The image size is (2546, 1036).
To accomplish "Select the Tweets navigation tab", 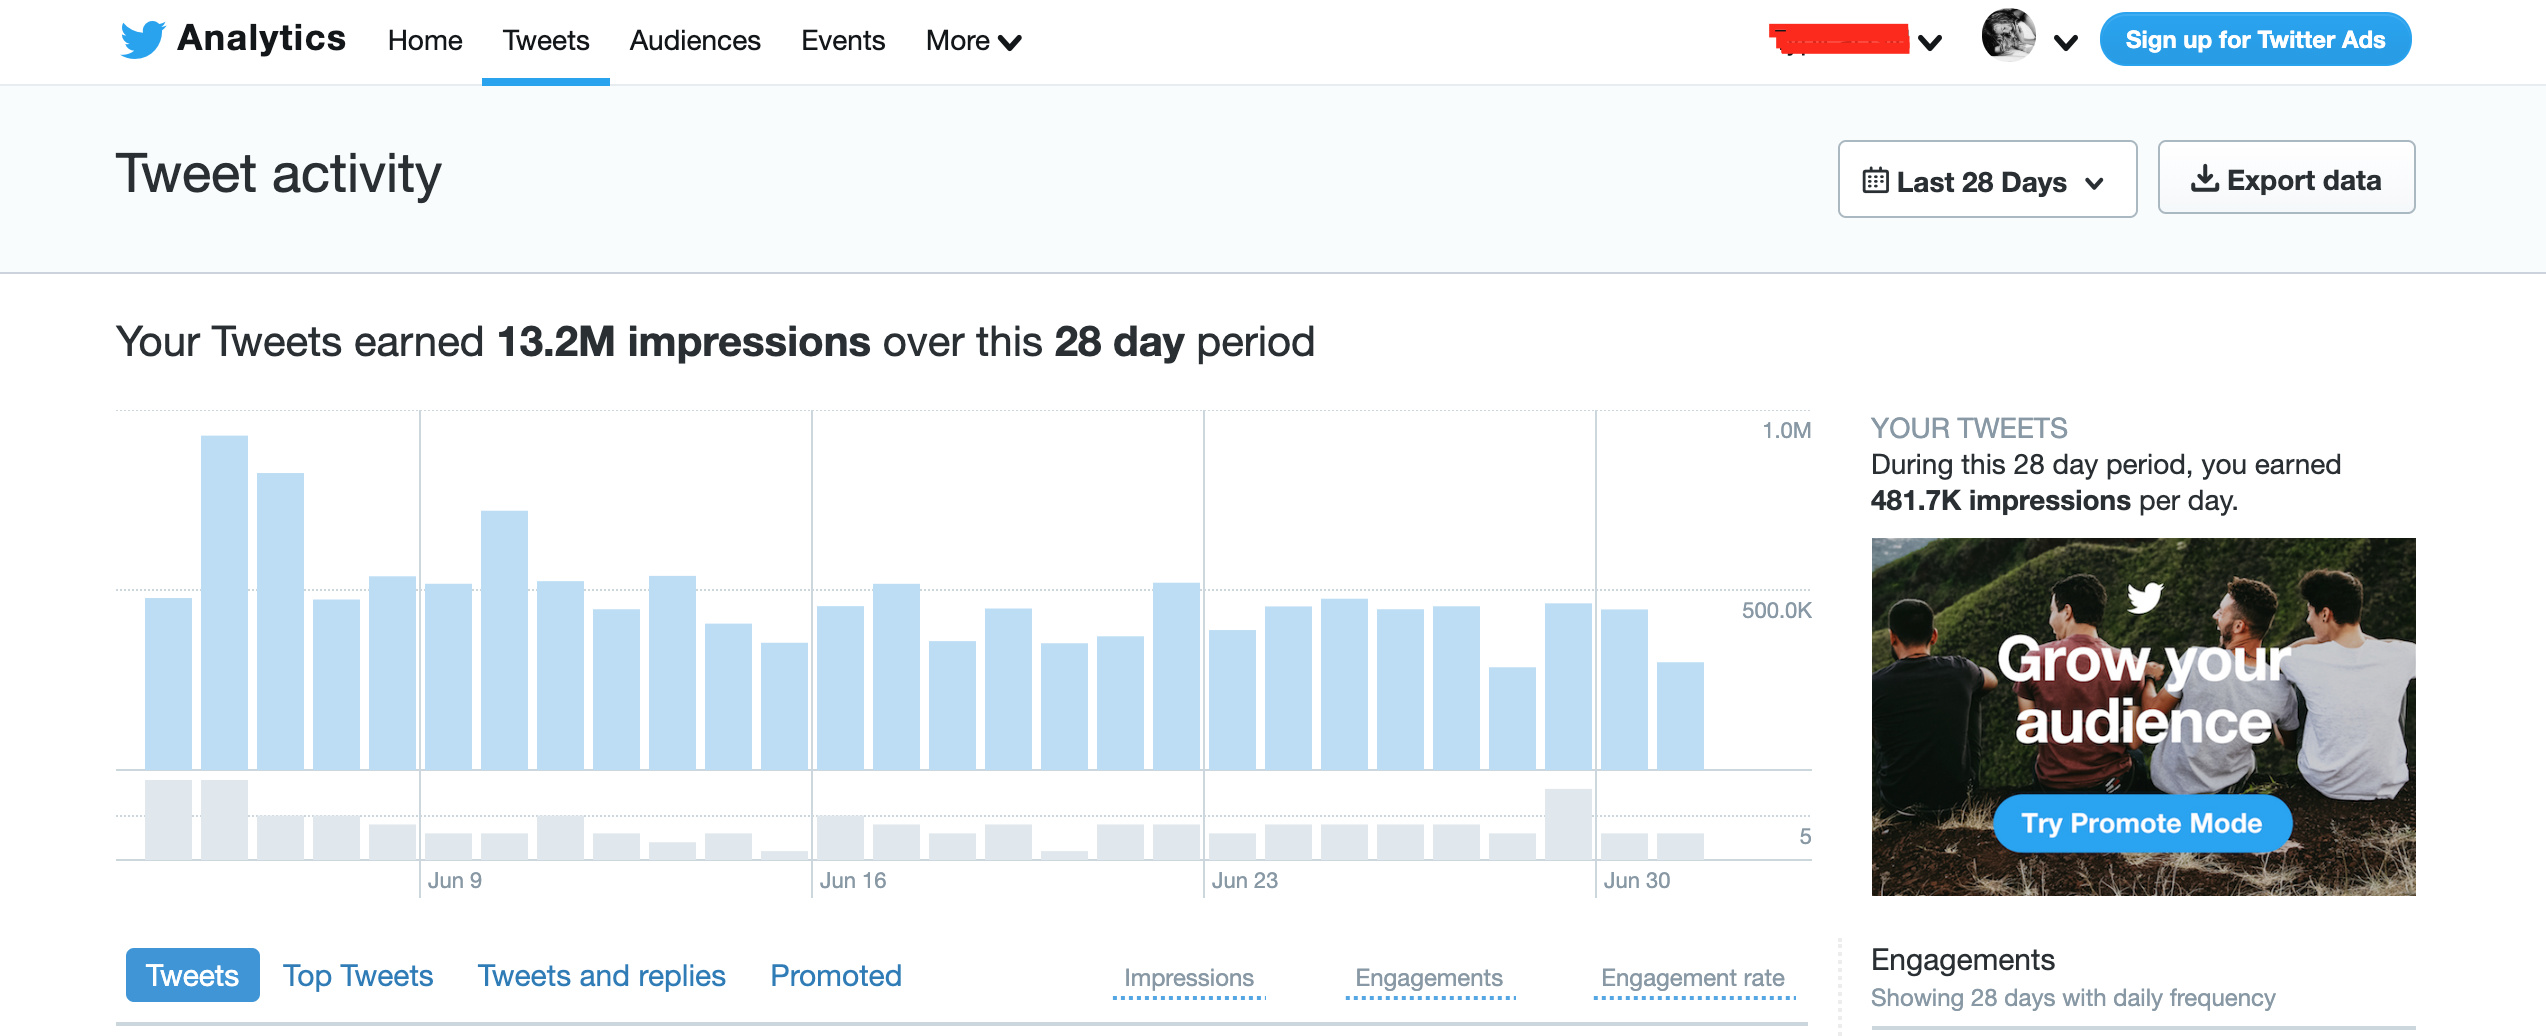I will (x=546, y=41).
